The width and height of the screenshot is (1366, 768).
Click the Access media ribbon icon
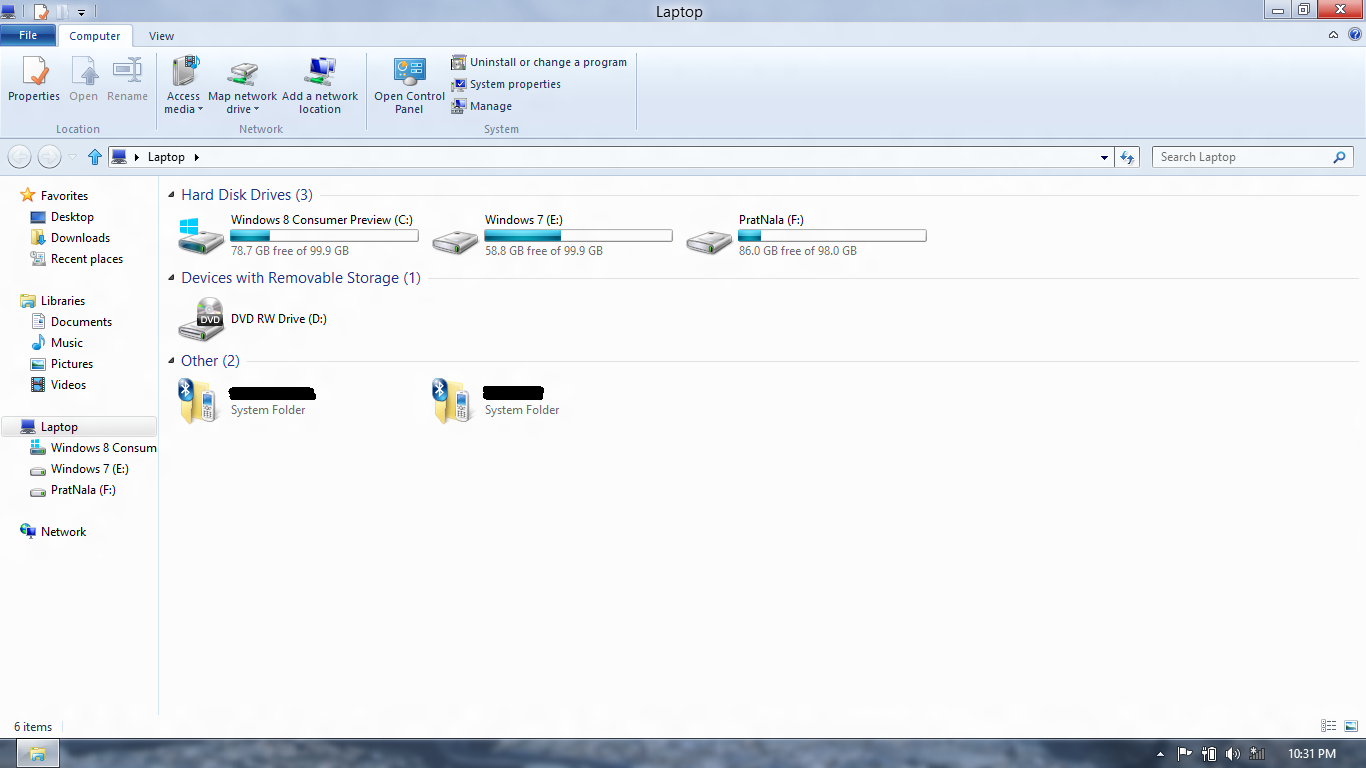coord(184,72)
